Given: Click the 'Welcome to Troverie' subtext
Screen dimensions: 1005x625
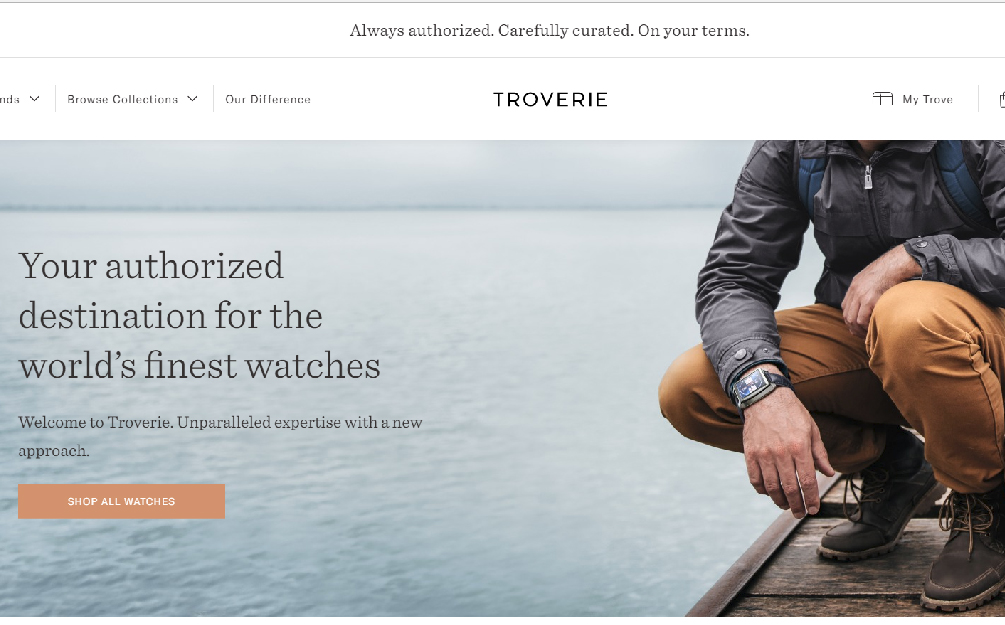Looking at the screenshot, I should click(x=220, y=437).
